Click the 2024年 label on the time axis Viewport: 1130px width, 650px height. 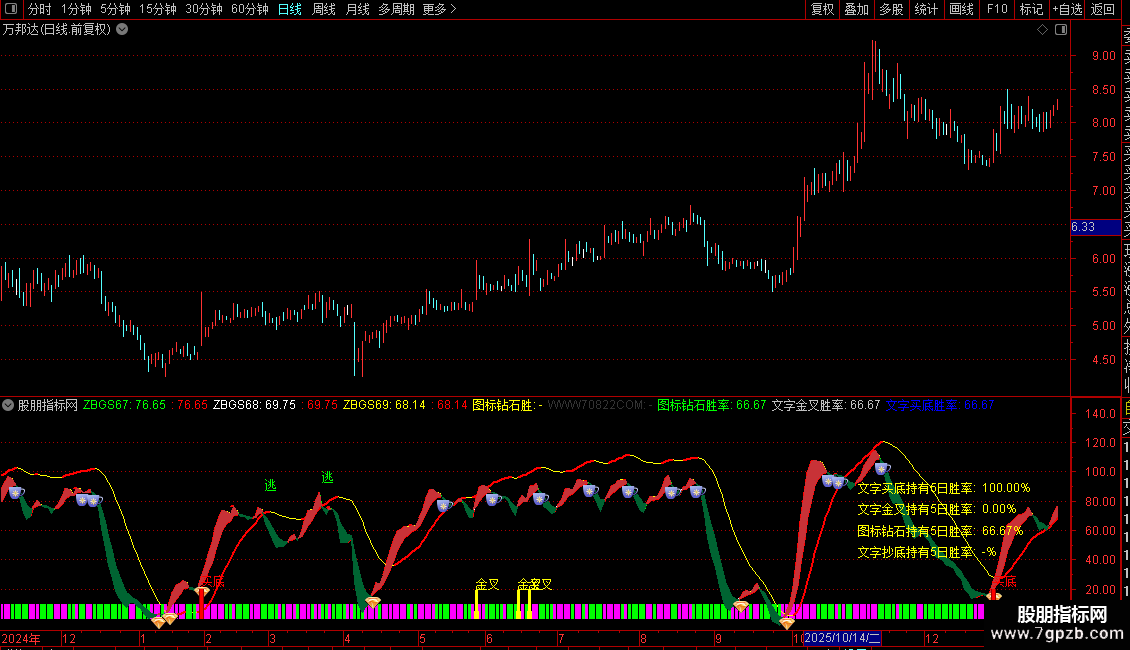tap(21, 638)
